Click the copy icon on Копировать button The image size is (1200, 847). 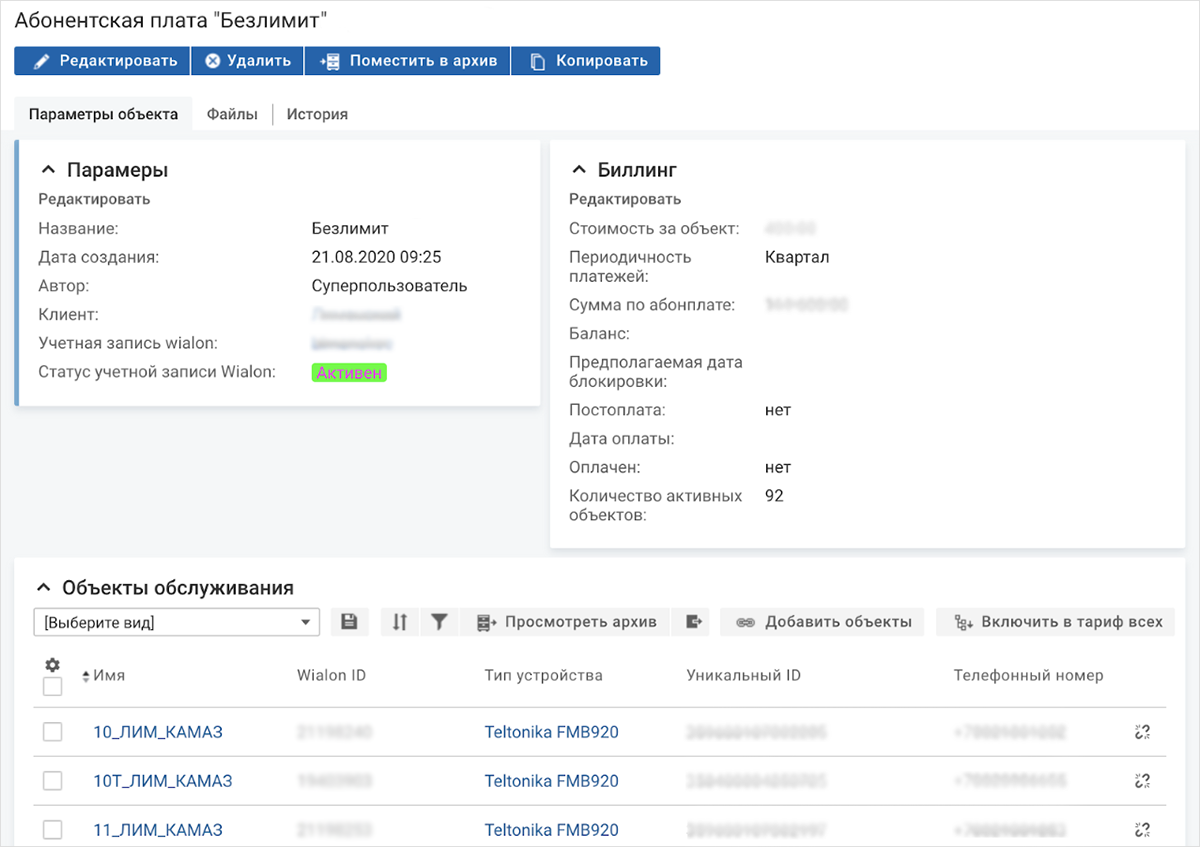535,60
